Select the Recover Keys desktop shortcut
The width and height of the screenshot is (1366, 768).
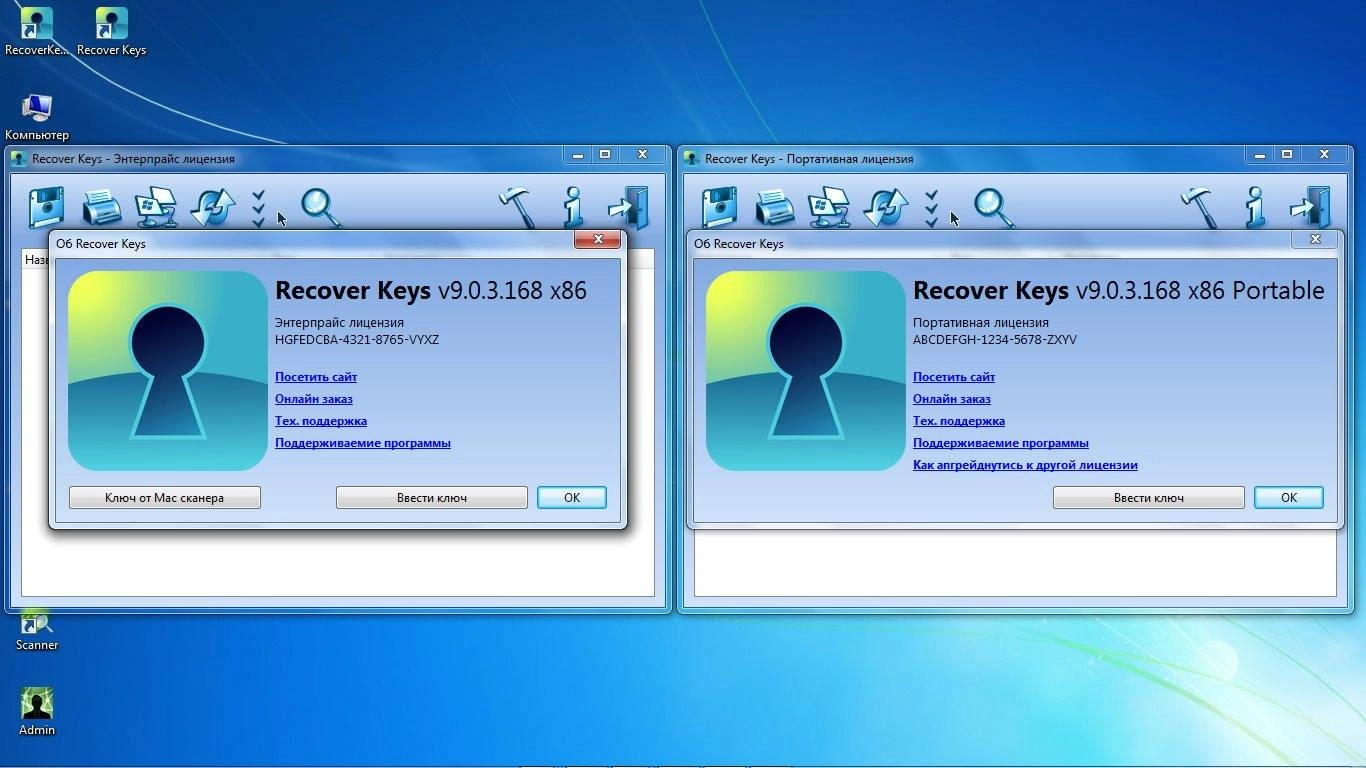(x=111, y=31)
